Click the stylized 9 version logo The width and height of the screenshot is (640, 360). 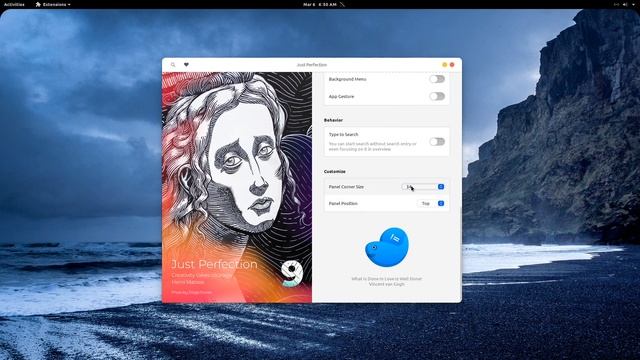coord(292,273)
